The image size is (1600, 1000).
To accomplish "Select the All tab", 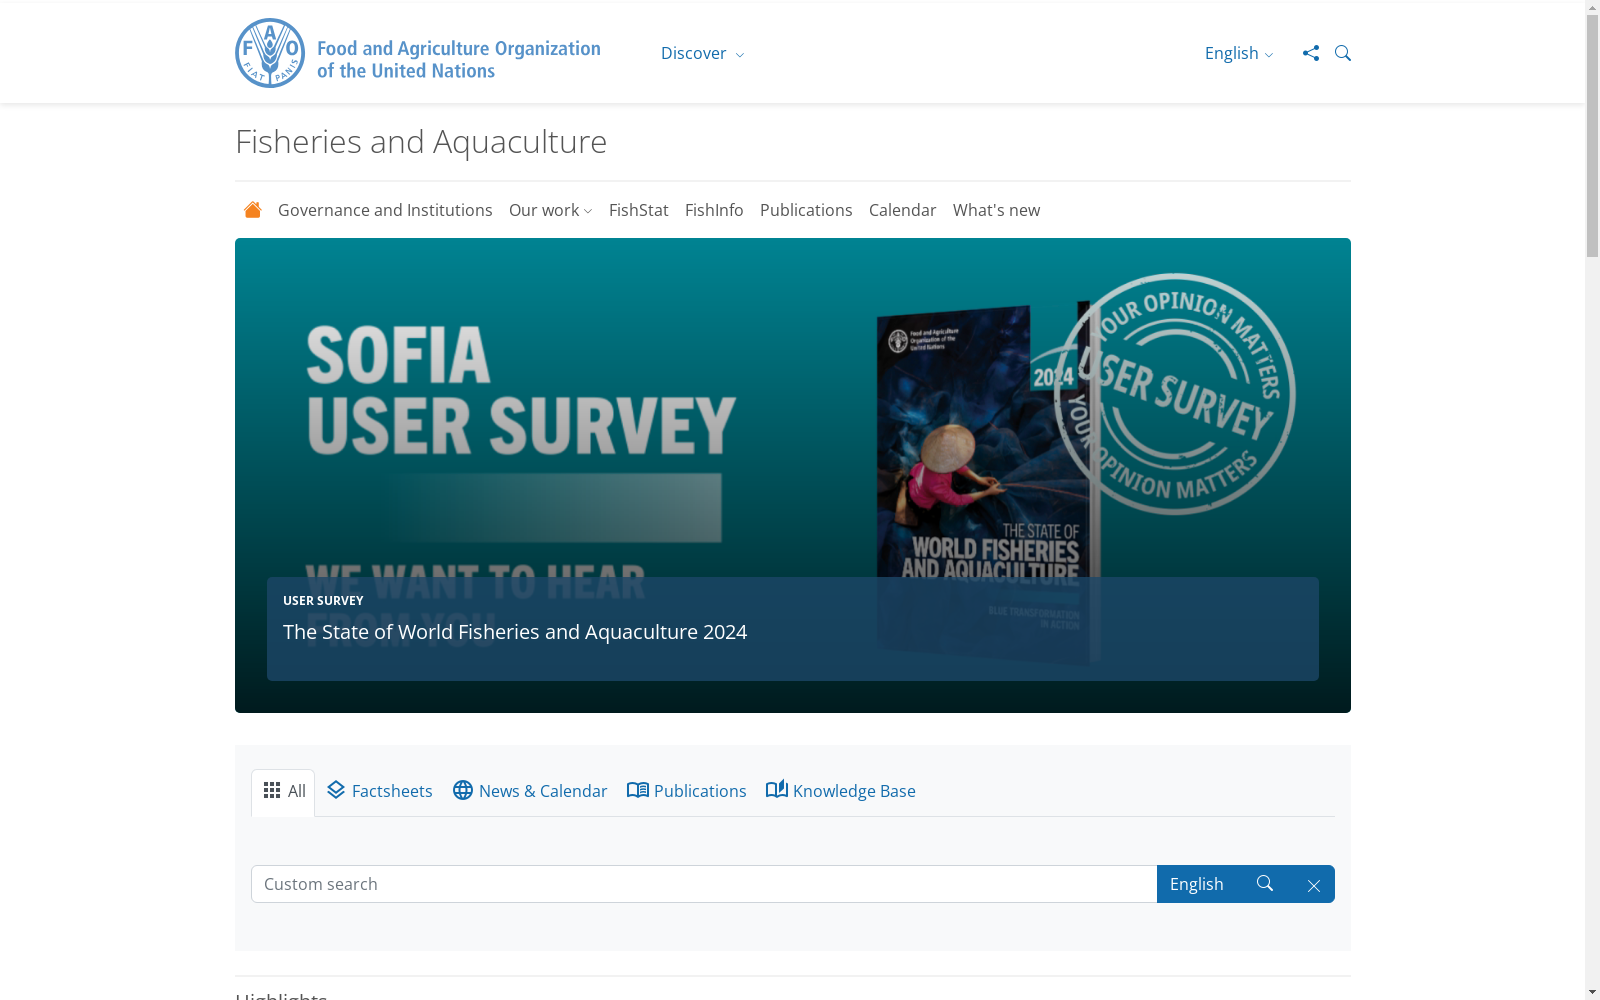I will click(284, 791).
